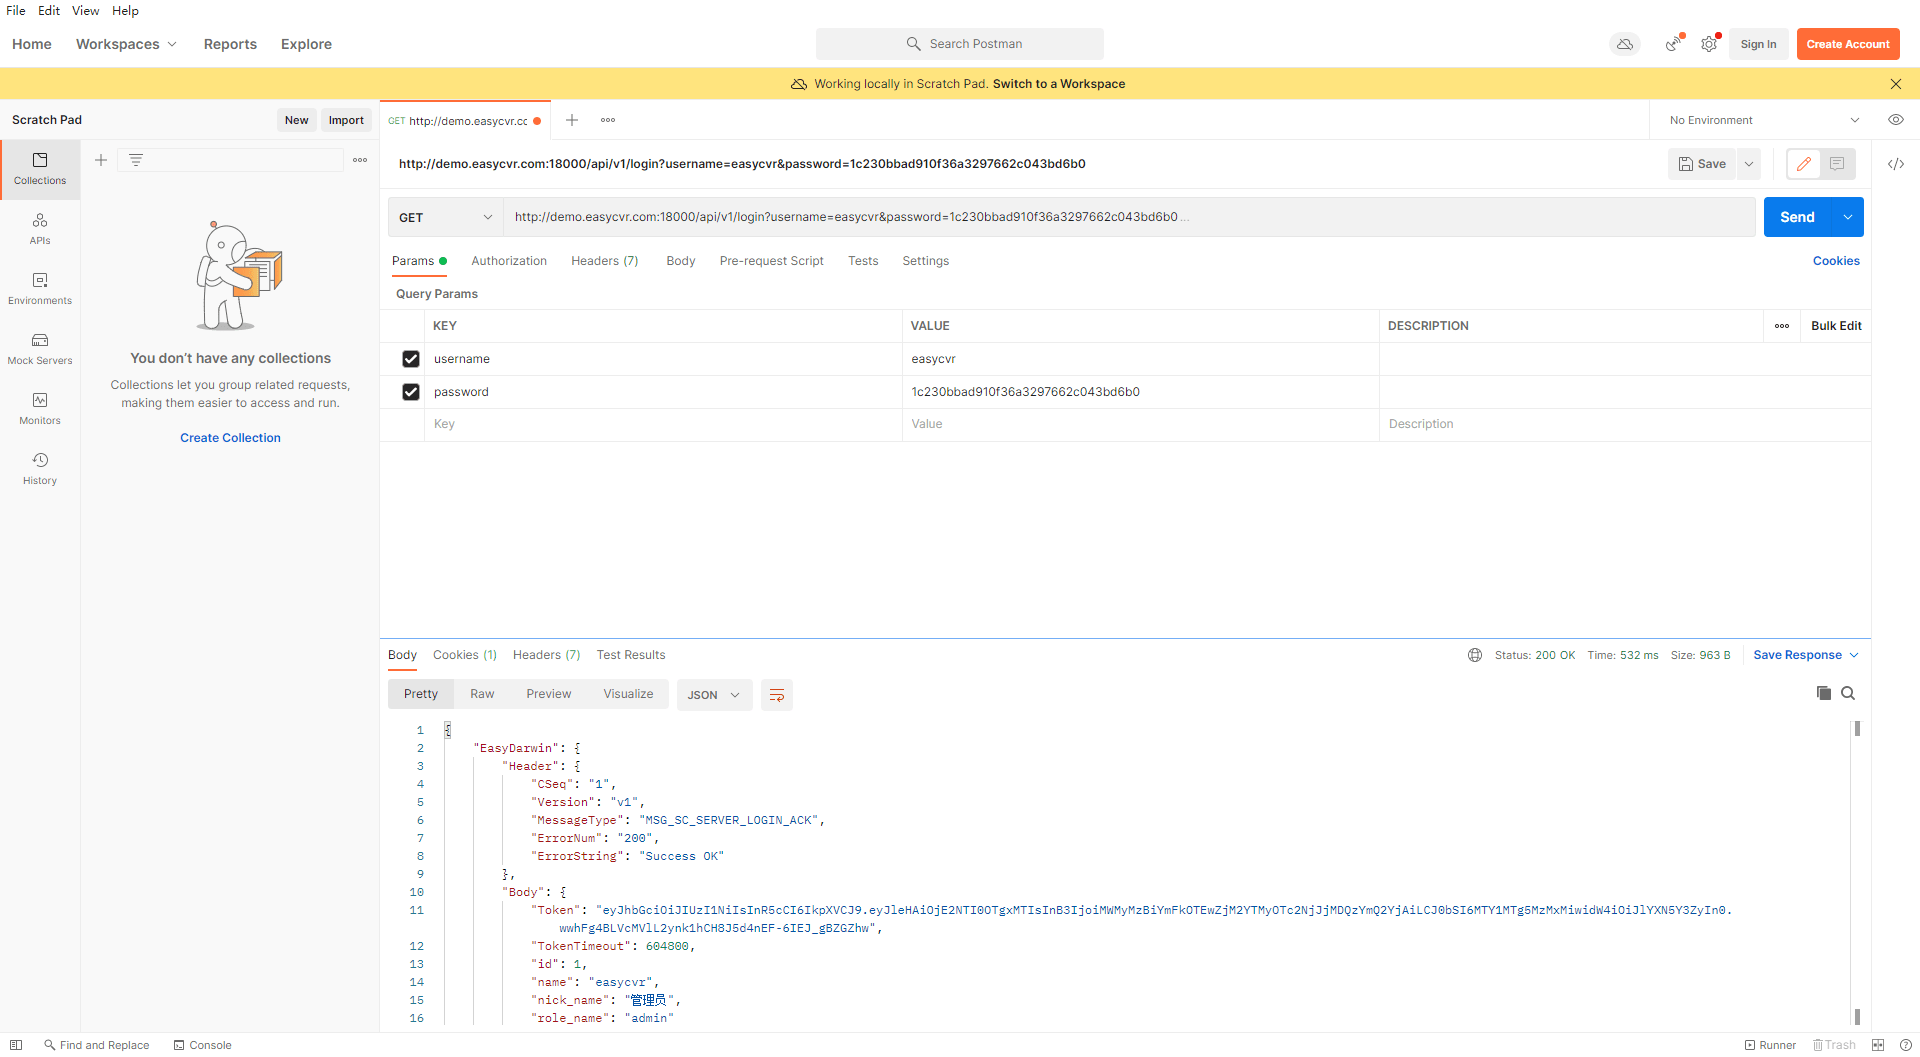The width and height of the screenshot is (1920, 1057).
Task: Expand the No Environment dropdown
Action: pos(1764,120)
